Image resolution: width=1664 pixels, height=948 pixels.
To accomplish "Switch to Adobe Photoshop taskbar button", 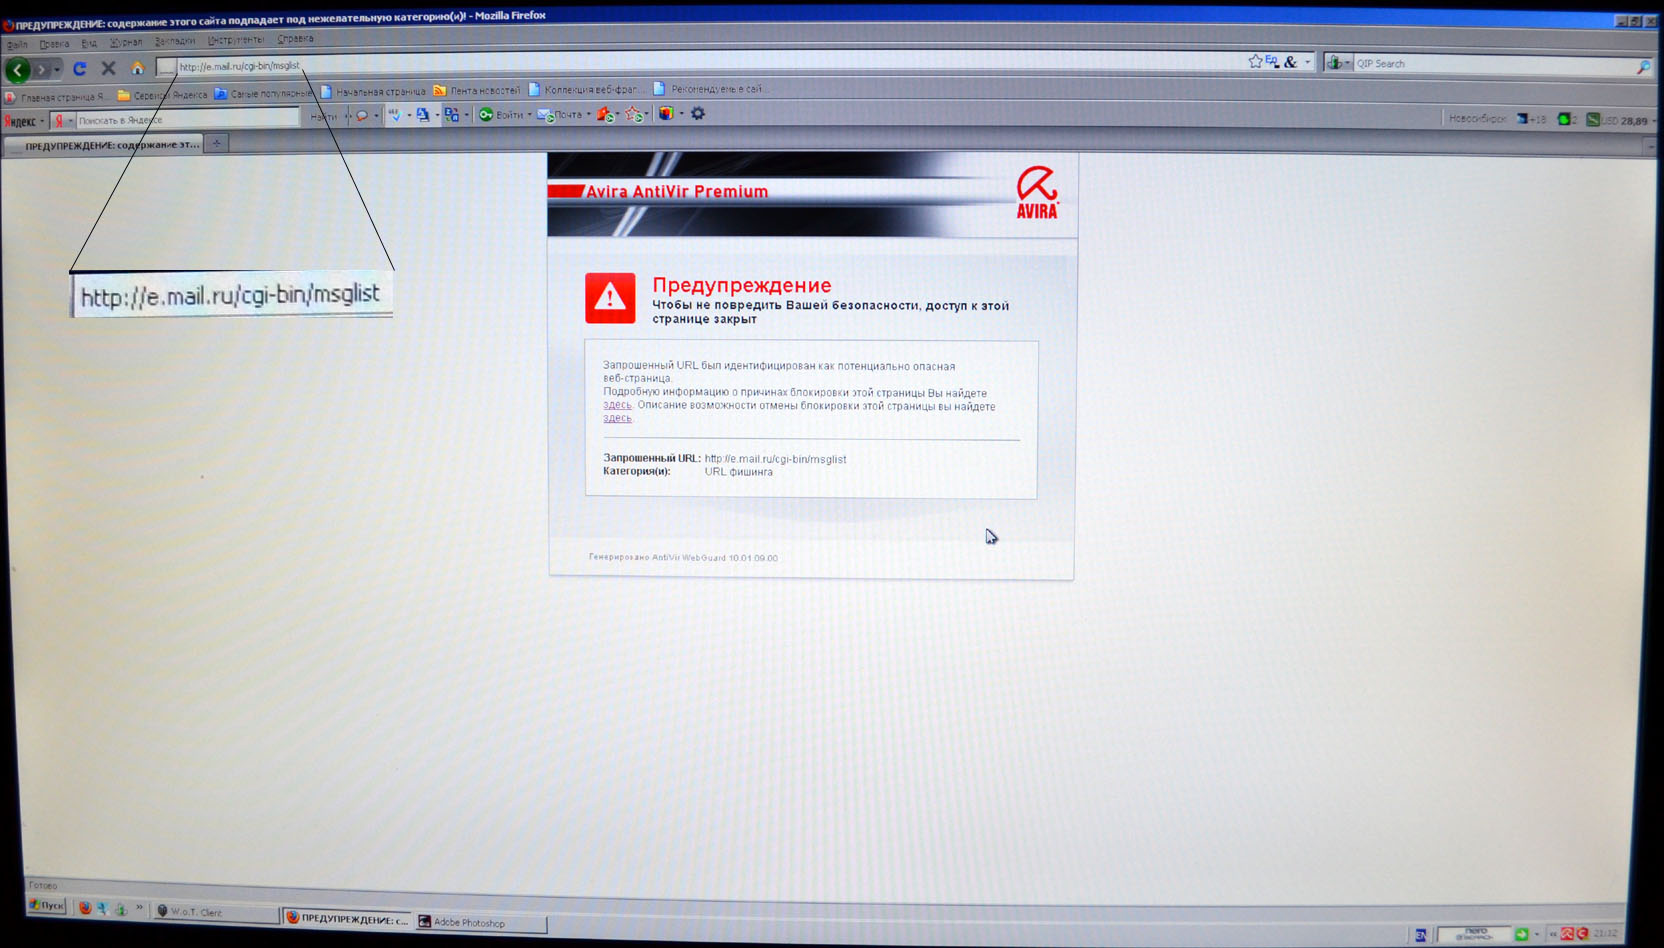I will click(x=480, y=922).
